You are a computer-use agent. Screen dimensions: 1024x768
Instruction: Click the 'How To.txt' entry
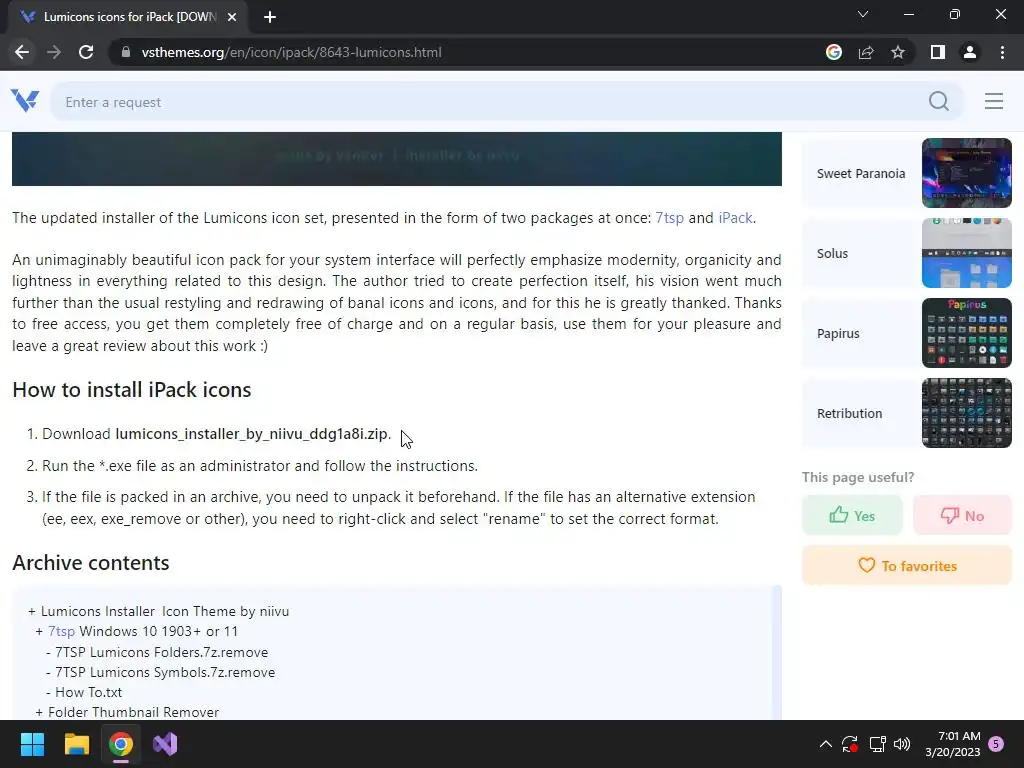[x=88, y=692]
